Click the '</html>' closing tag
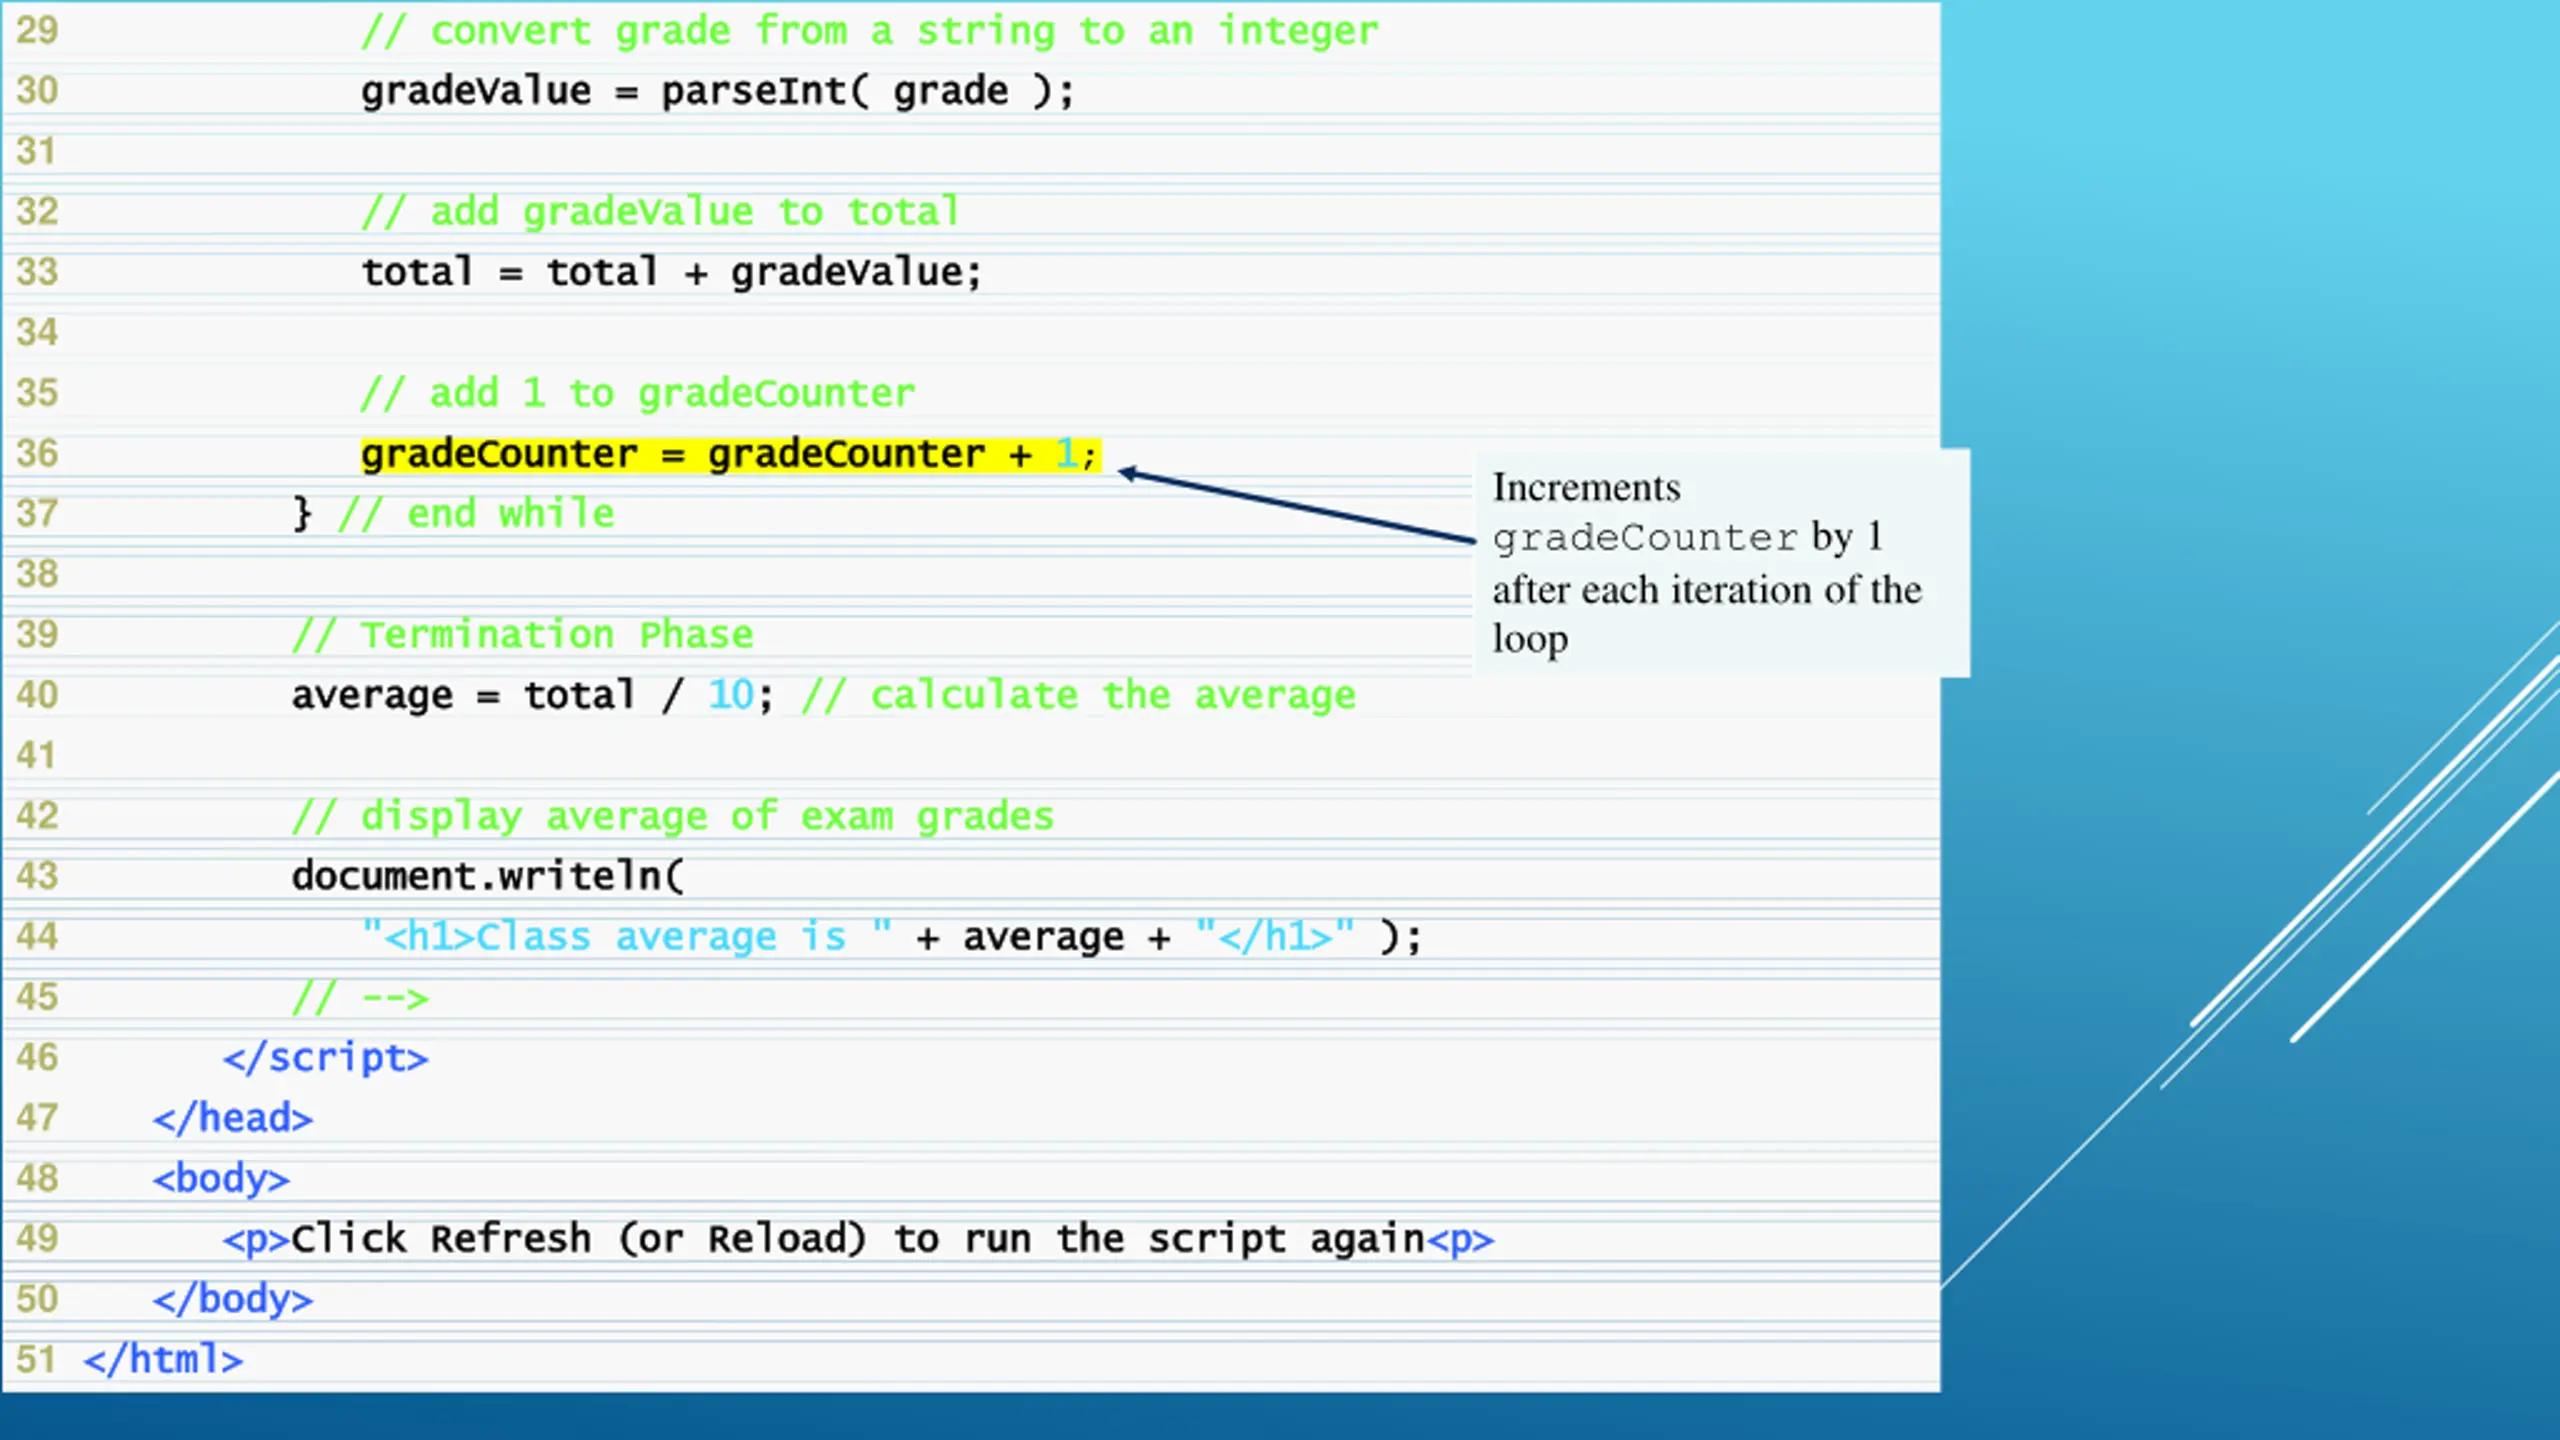This screenshot has width=2560, height=1440. (163, 1361)
